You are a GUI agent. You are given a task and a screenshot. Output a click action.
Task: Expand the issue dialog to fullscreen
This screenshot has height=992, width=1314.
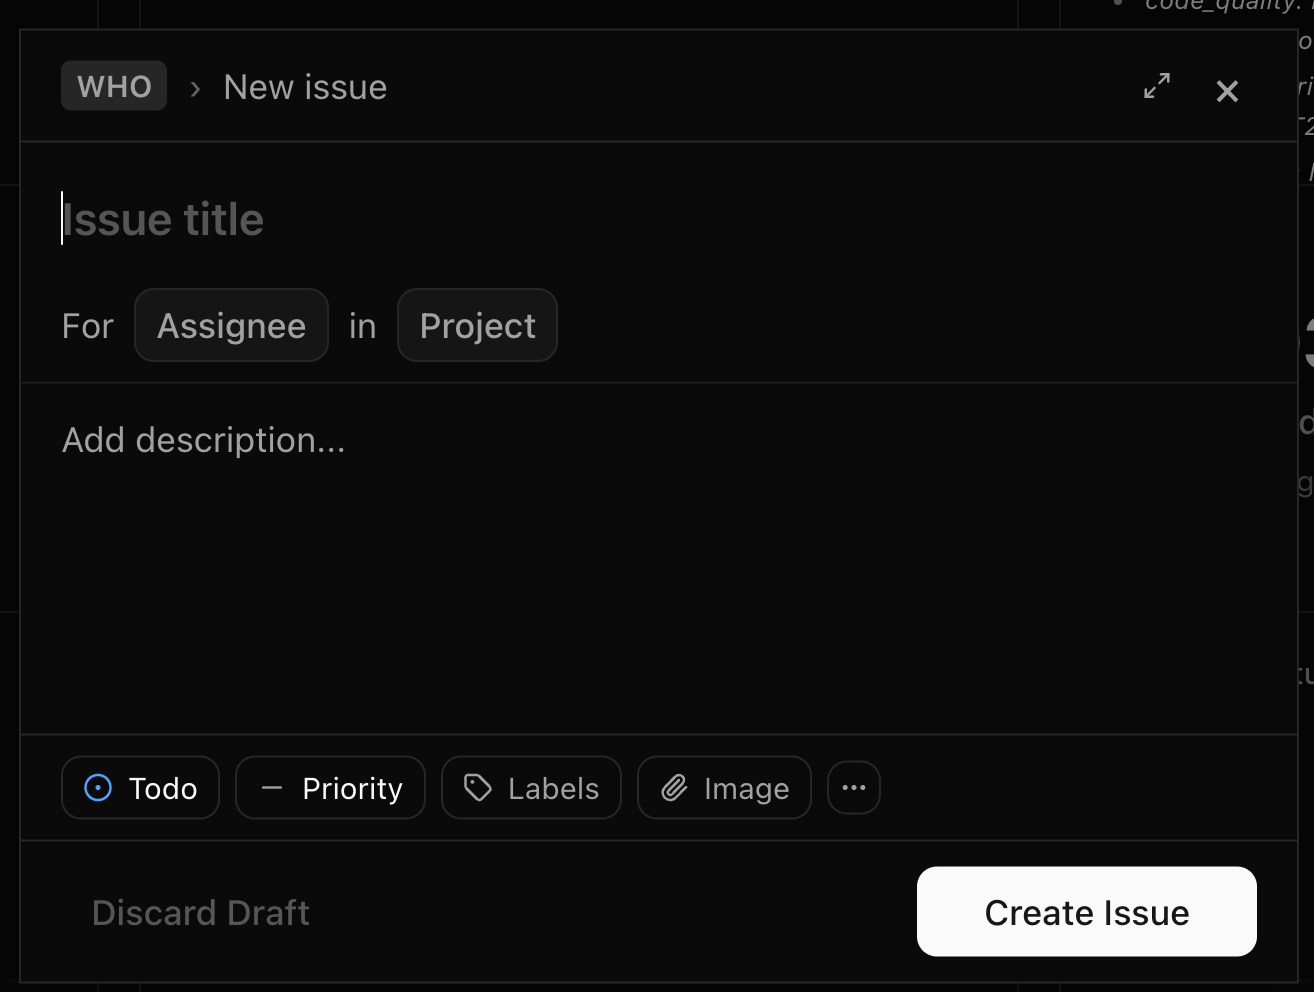pyautogui.click(x=1157, y=86)
